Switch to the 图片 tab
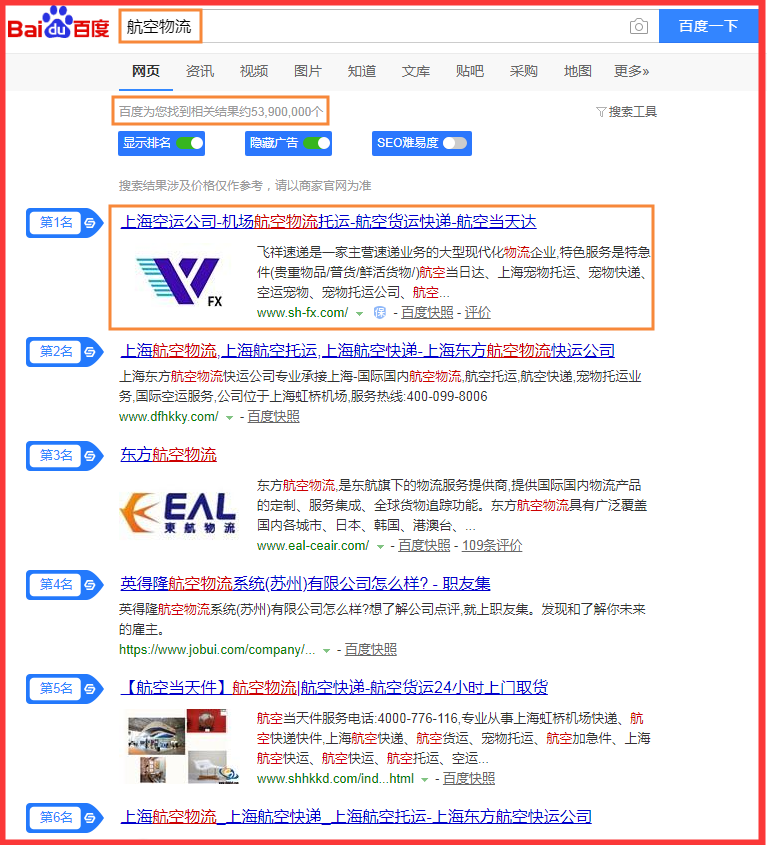Image resolution: width=767 pixels, height=845 pixels. (307, 71)
